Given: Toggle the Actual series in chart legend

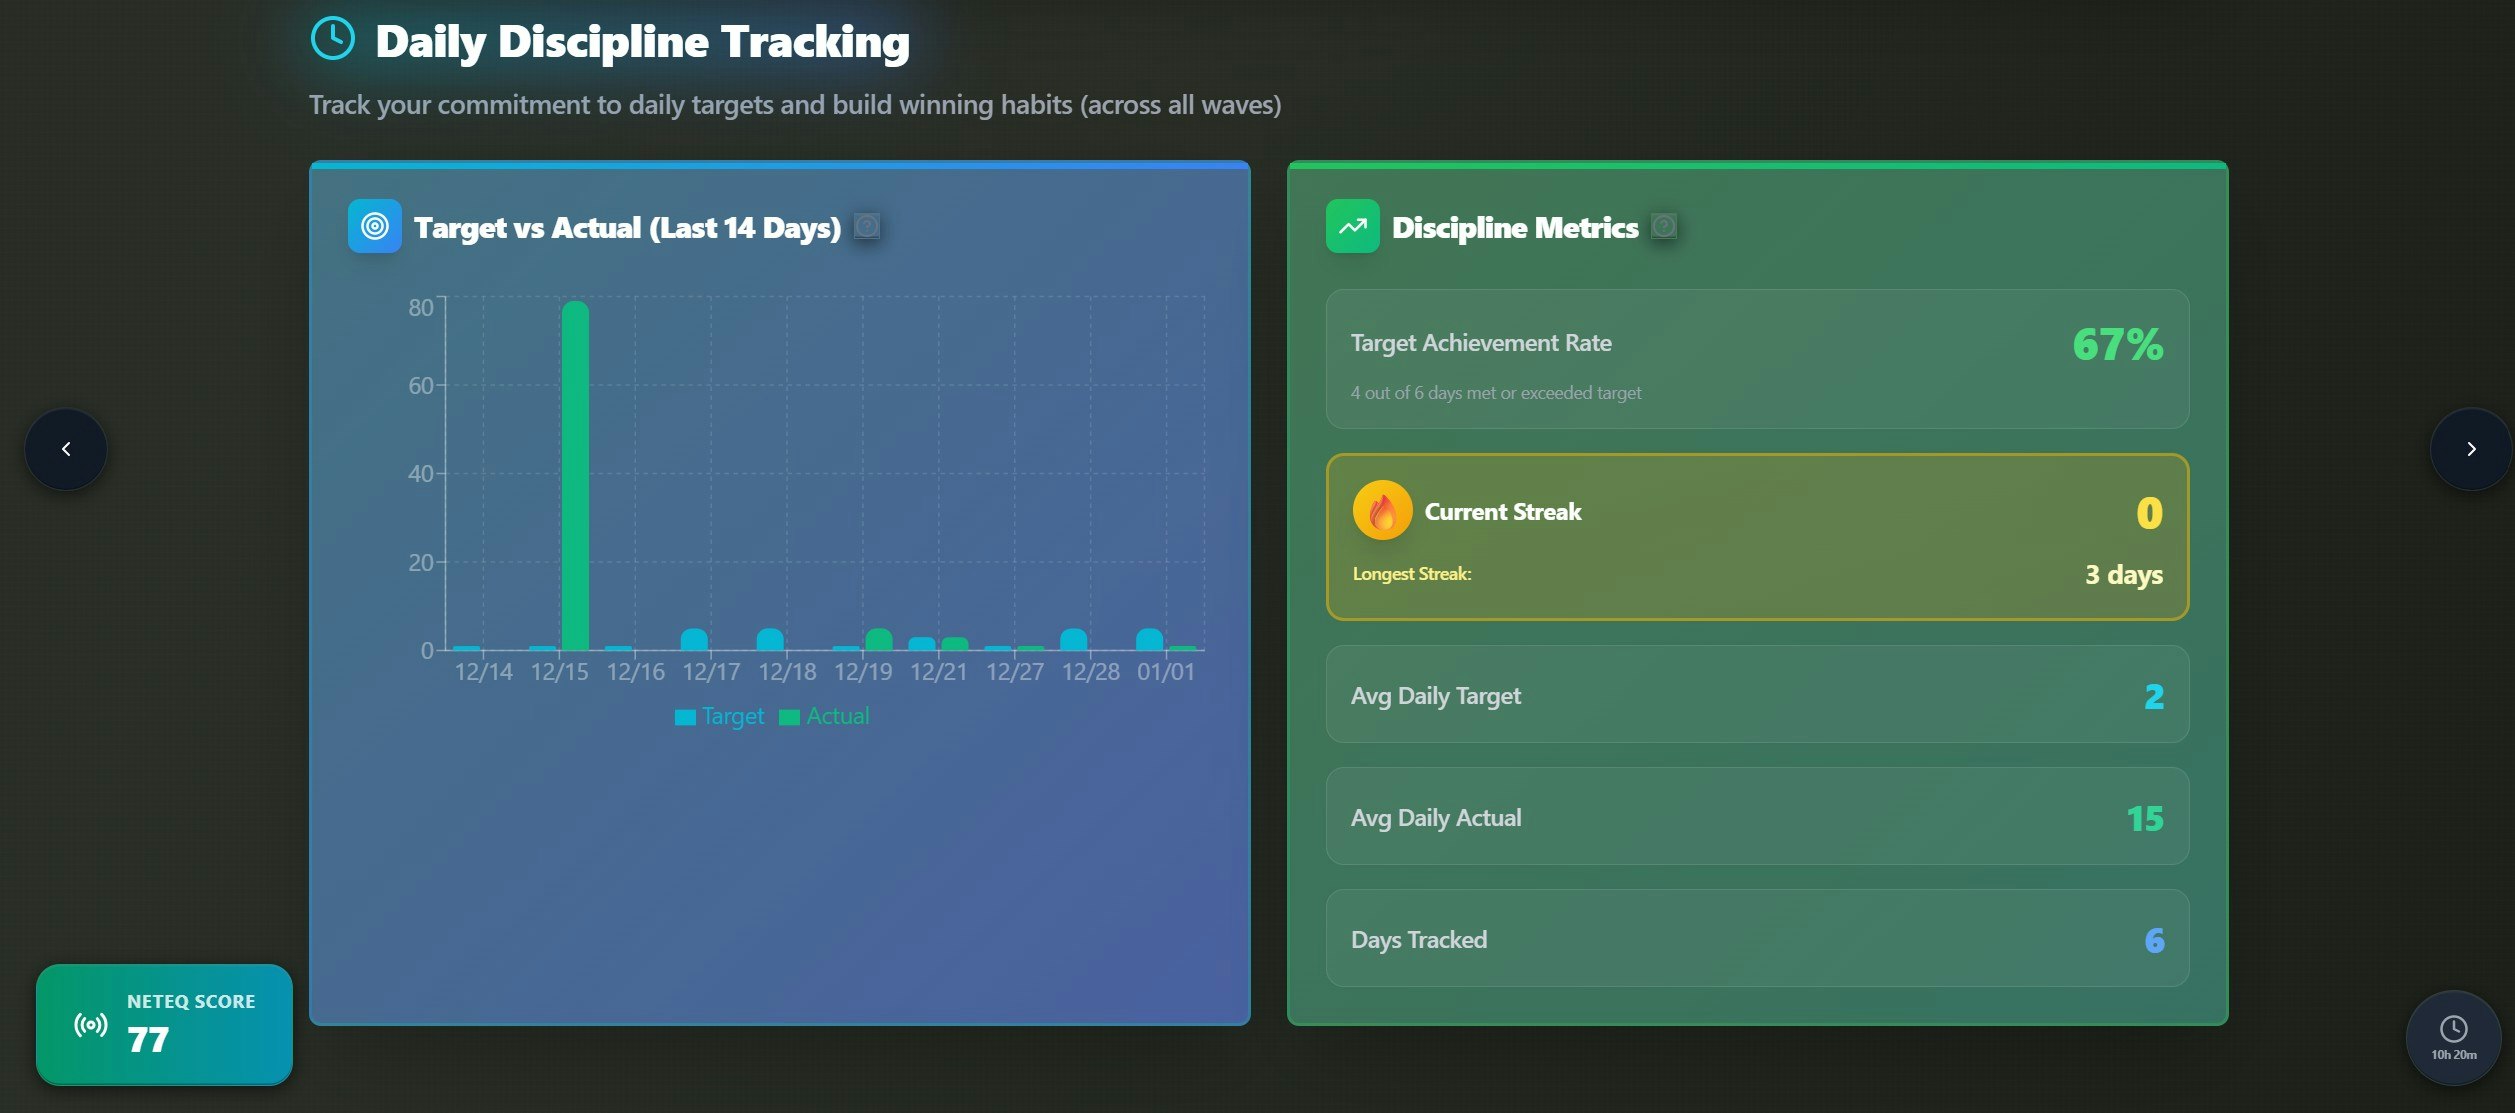Looking at the screenshot, I should (825, 716).
